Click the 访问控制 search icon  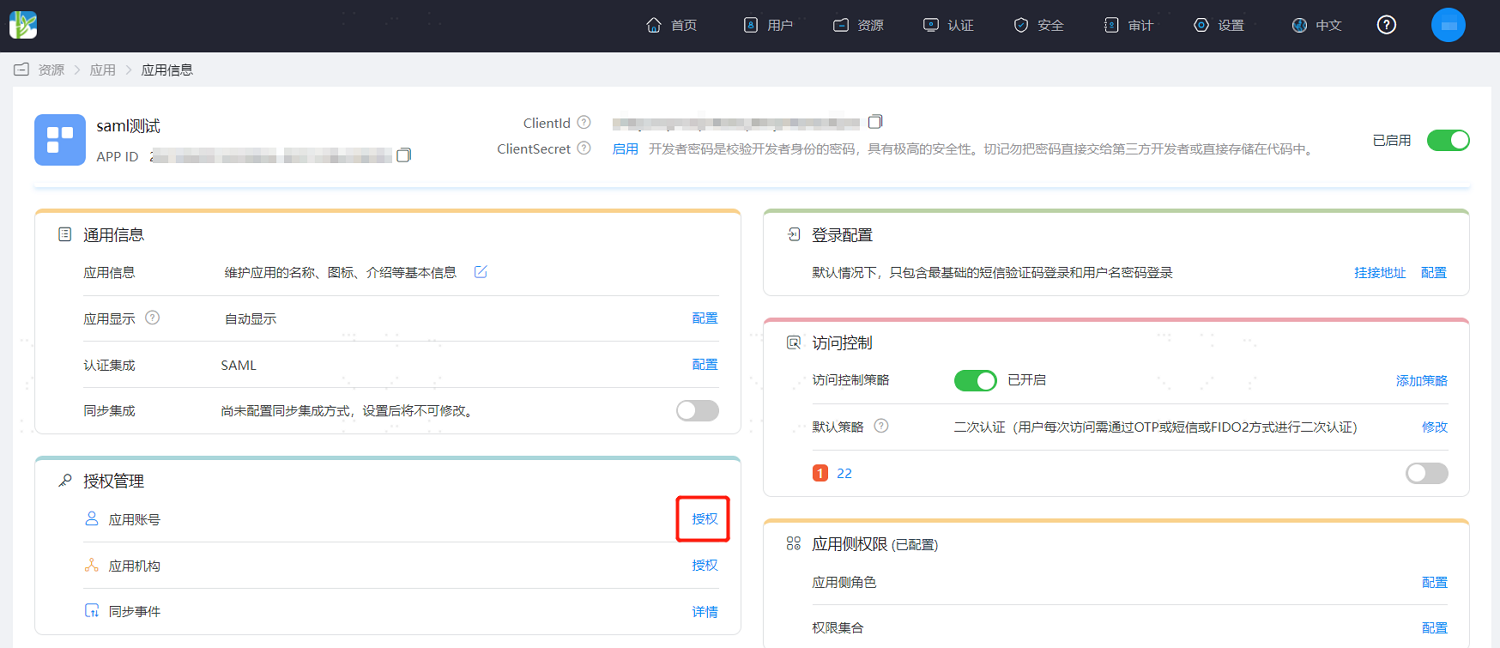click(x=794, y=342)
